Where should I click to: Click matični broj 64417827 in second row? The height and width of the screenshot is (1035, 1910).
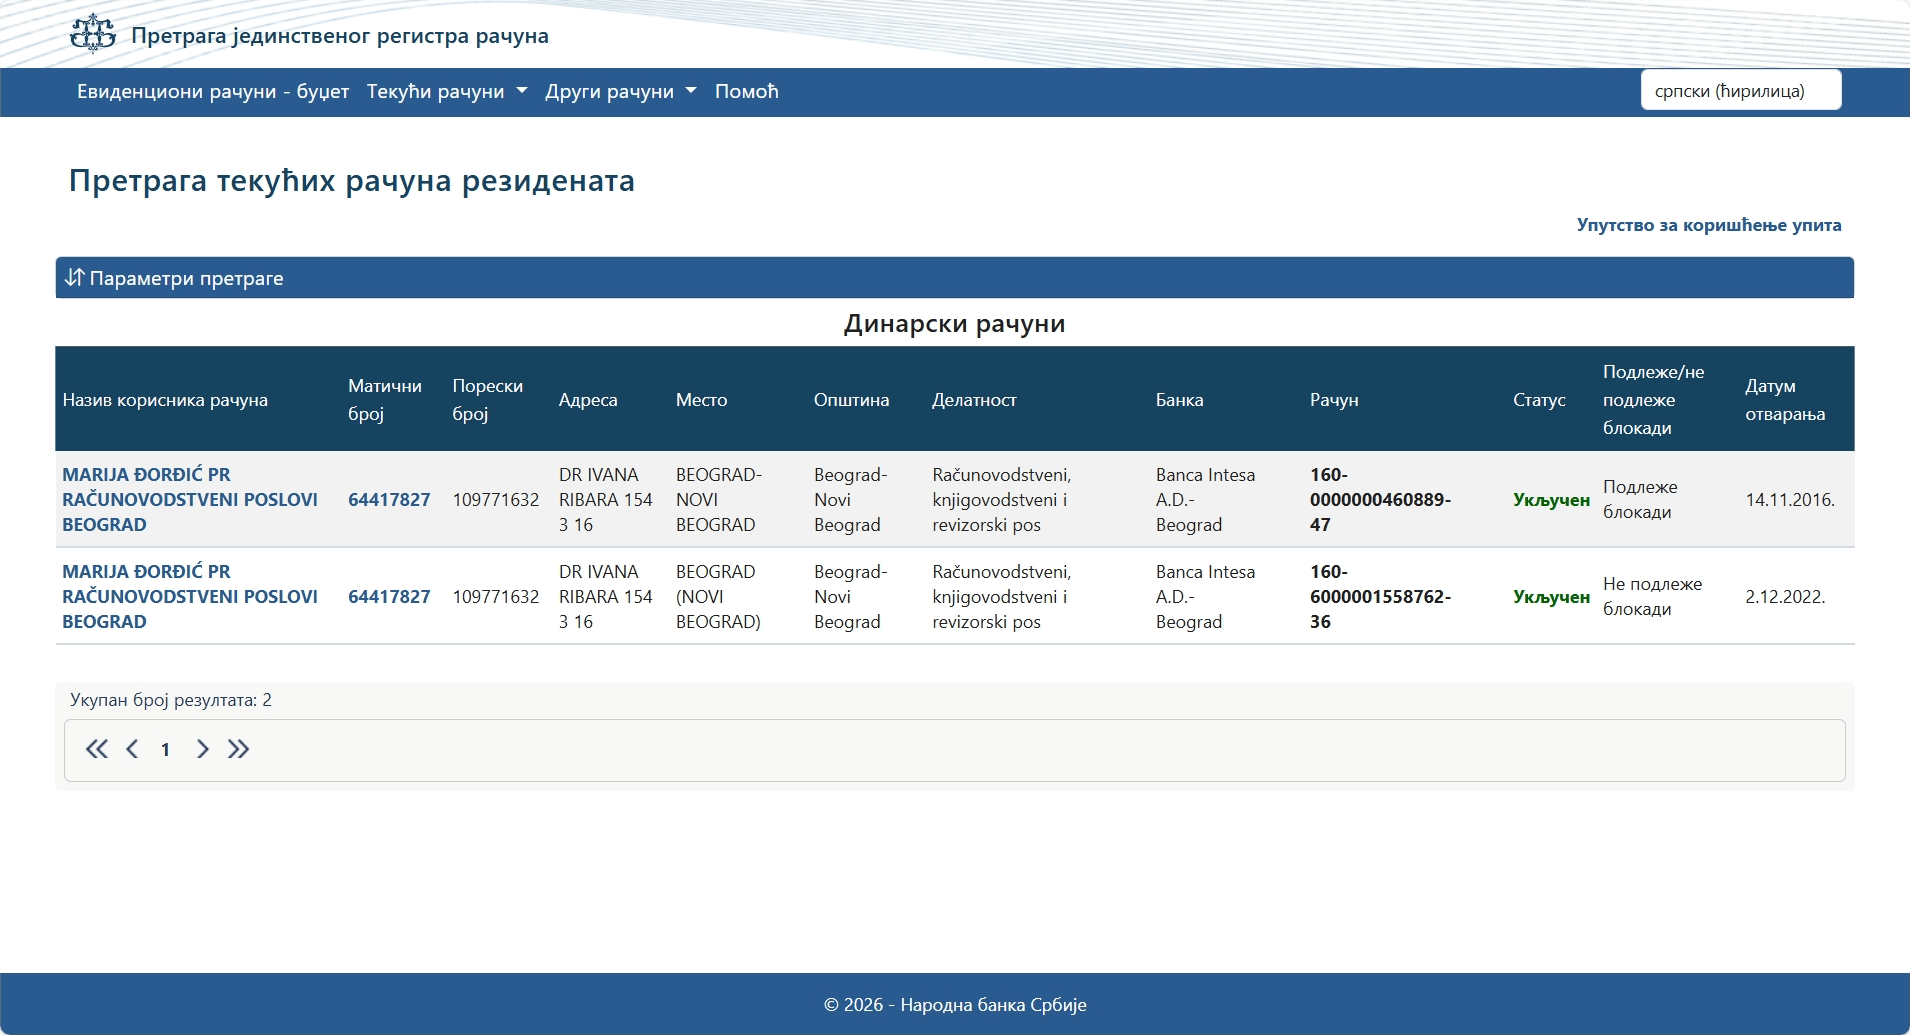tap(389, 596)
